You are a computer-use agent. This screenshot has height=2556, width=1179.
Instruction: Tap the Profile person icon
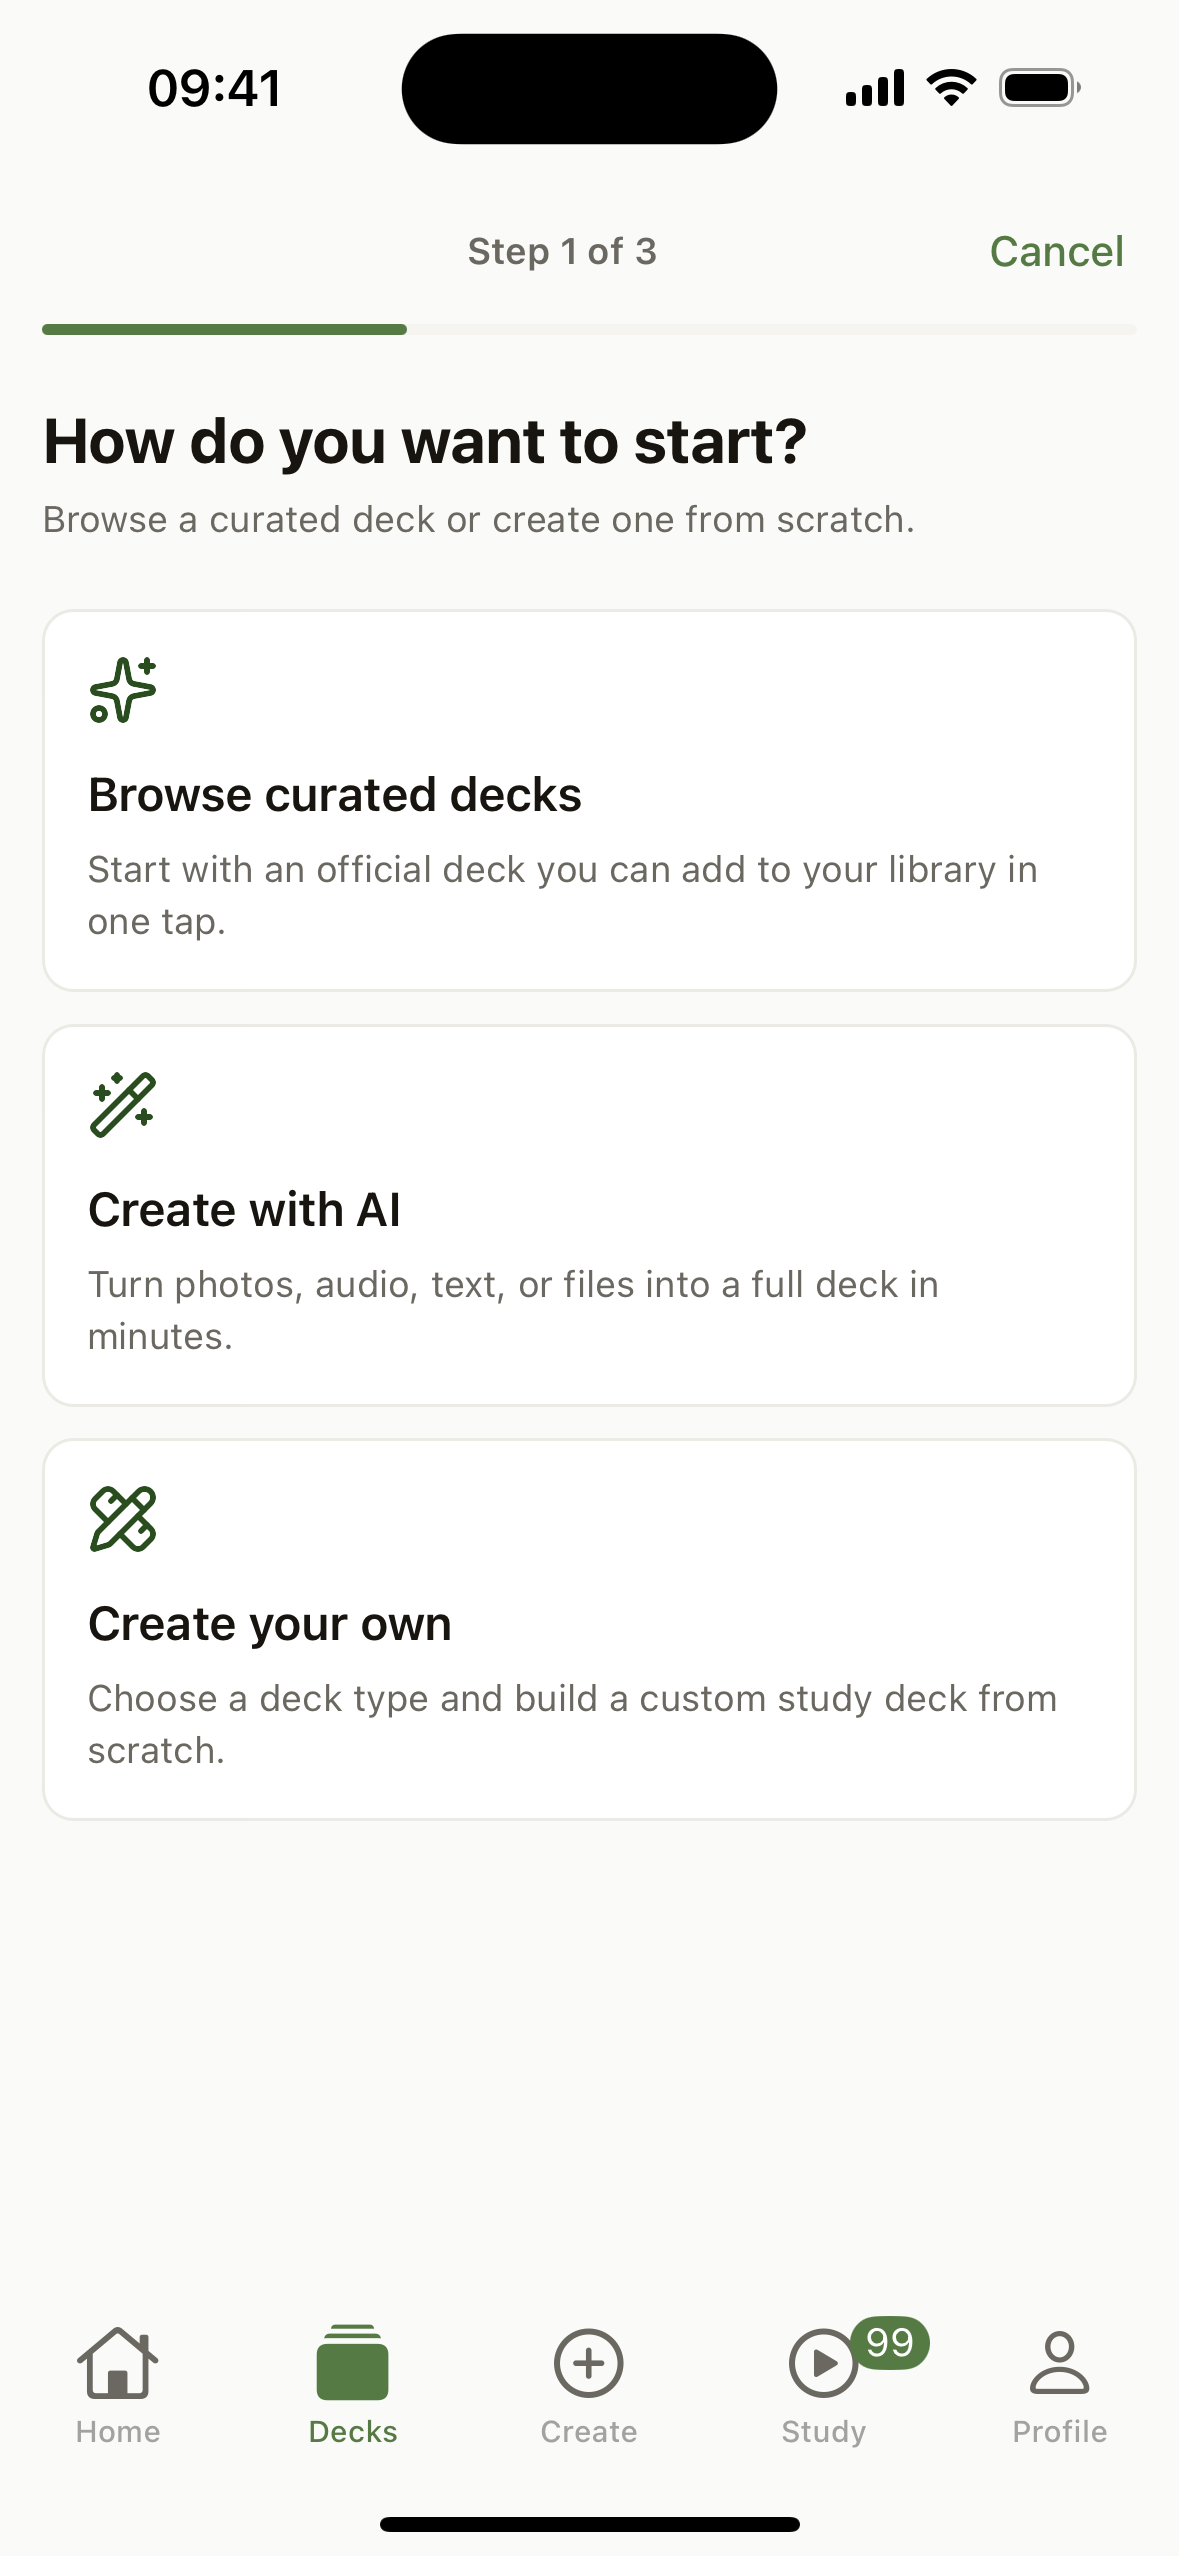[x=1059, y=2362]
